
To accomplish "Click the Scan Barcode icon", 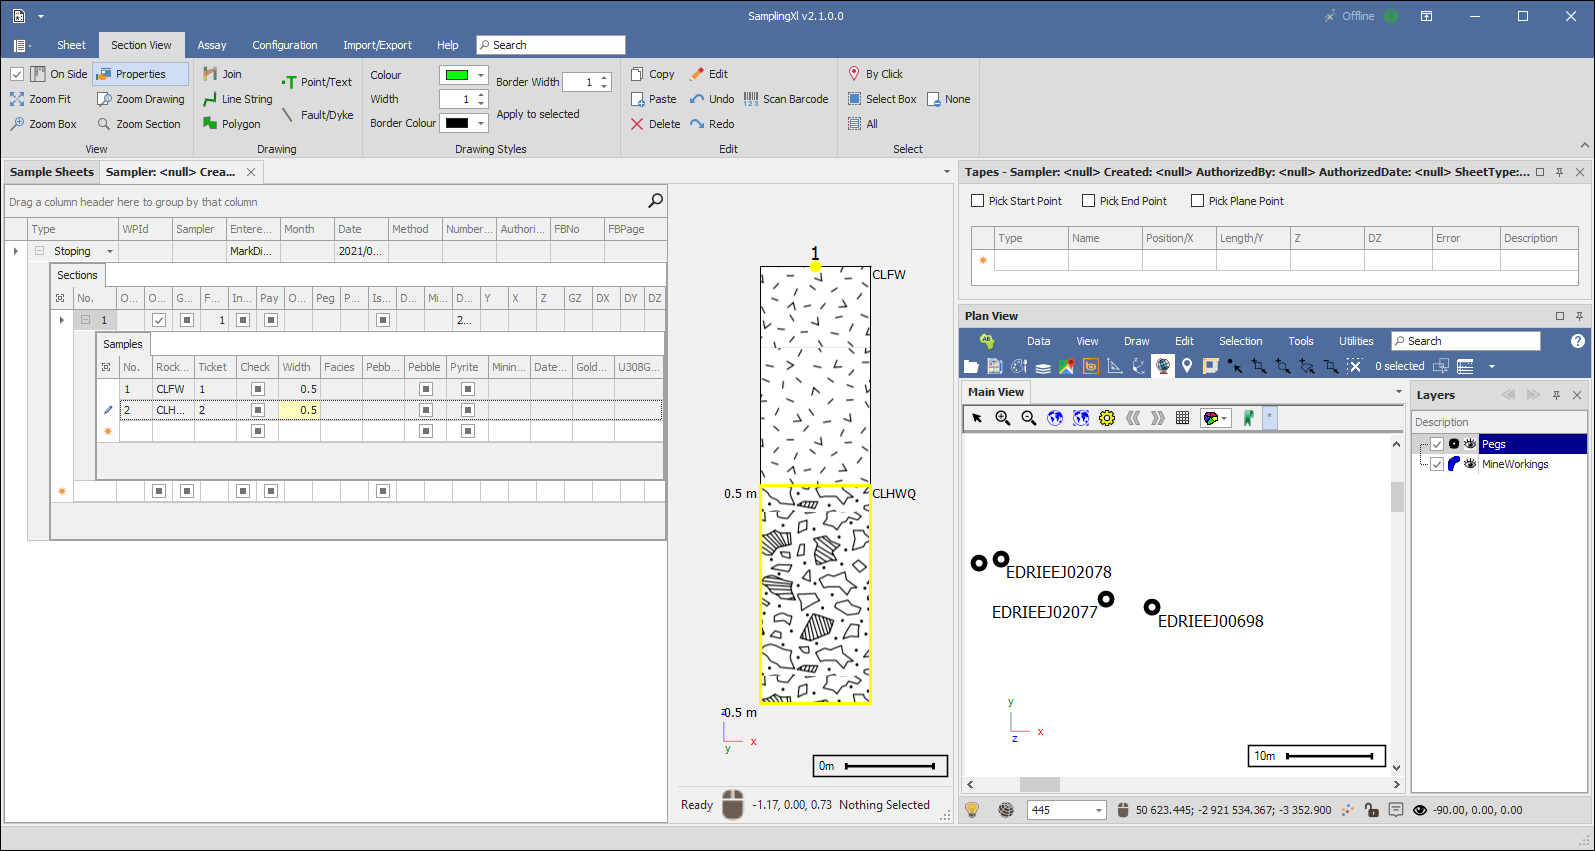I will coord(751,99).
